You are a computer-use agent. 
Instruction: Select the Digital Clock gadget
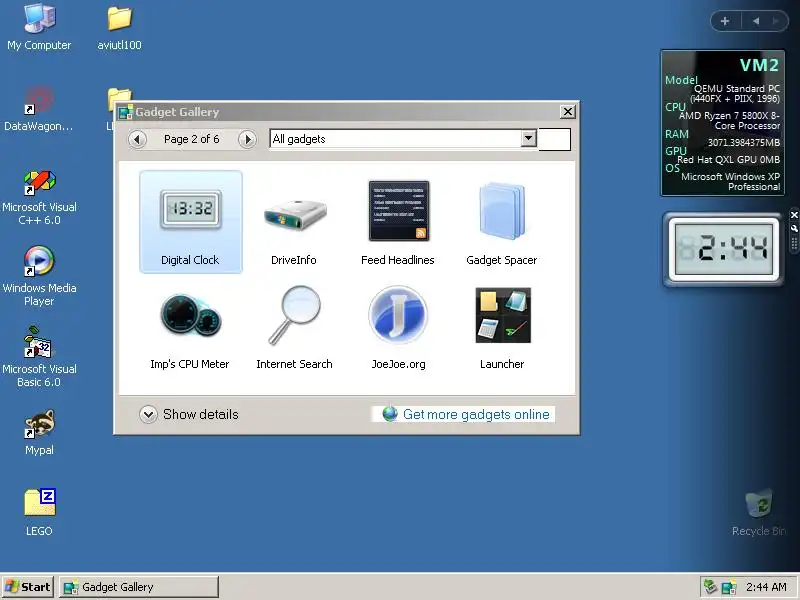[x=190, y=221]
